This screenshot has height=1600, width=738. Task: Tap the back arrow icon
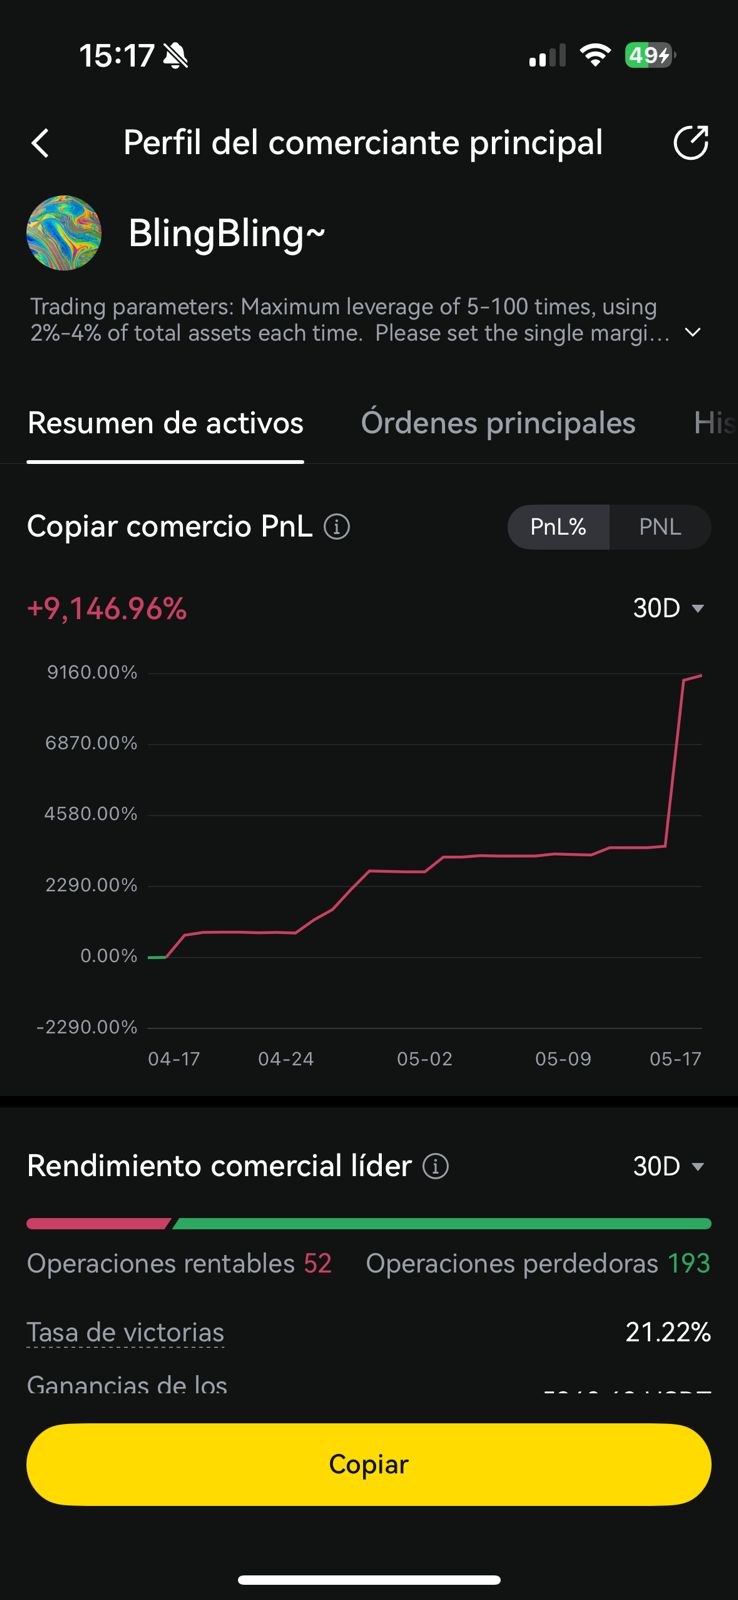[41, 144]
